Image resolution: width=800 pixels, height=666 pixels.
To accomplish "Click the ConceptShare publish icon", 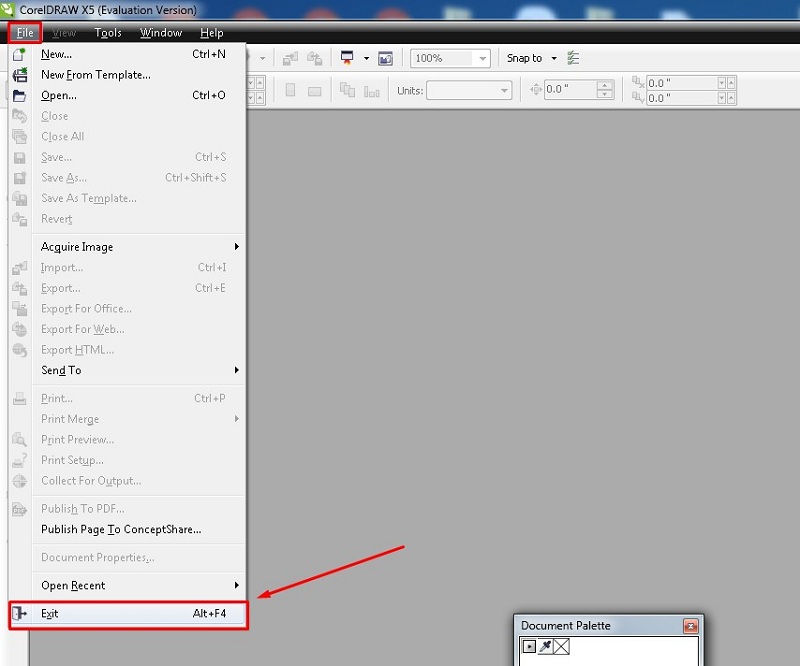I will [x=20, y=530].
